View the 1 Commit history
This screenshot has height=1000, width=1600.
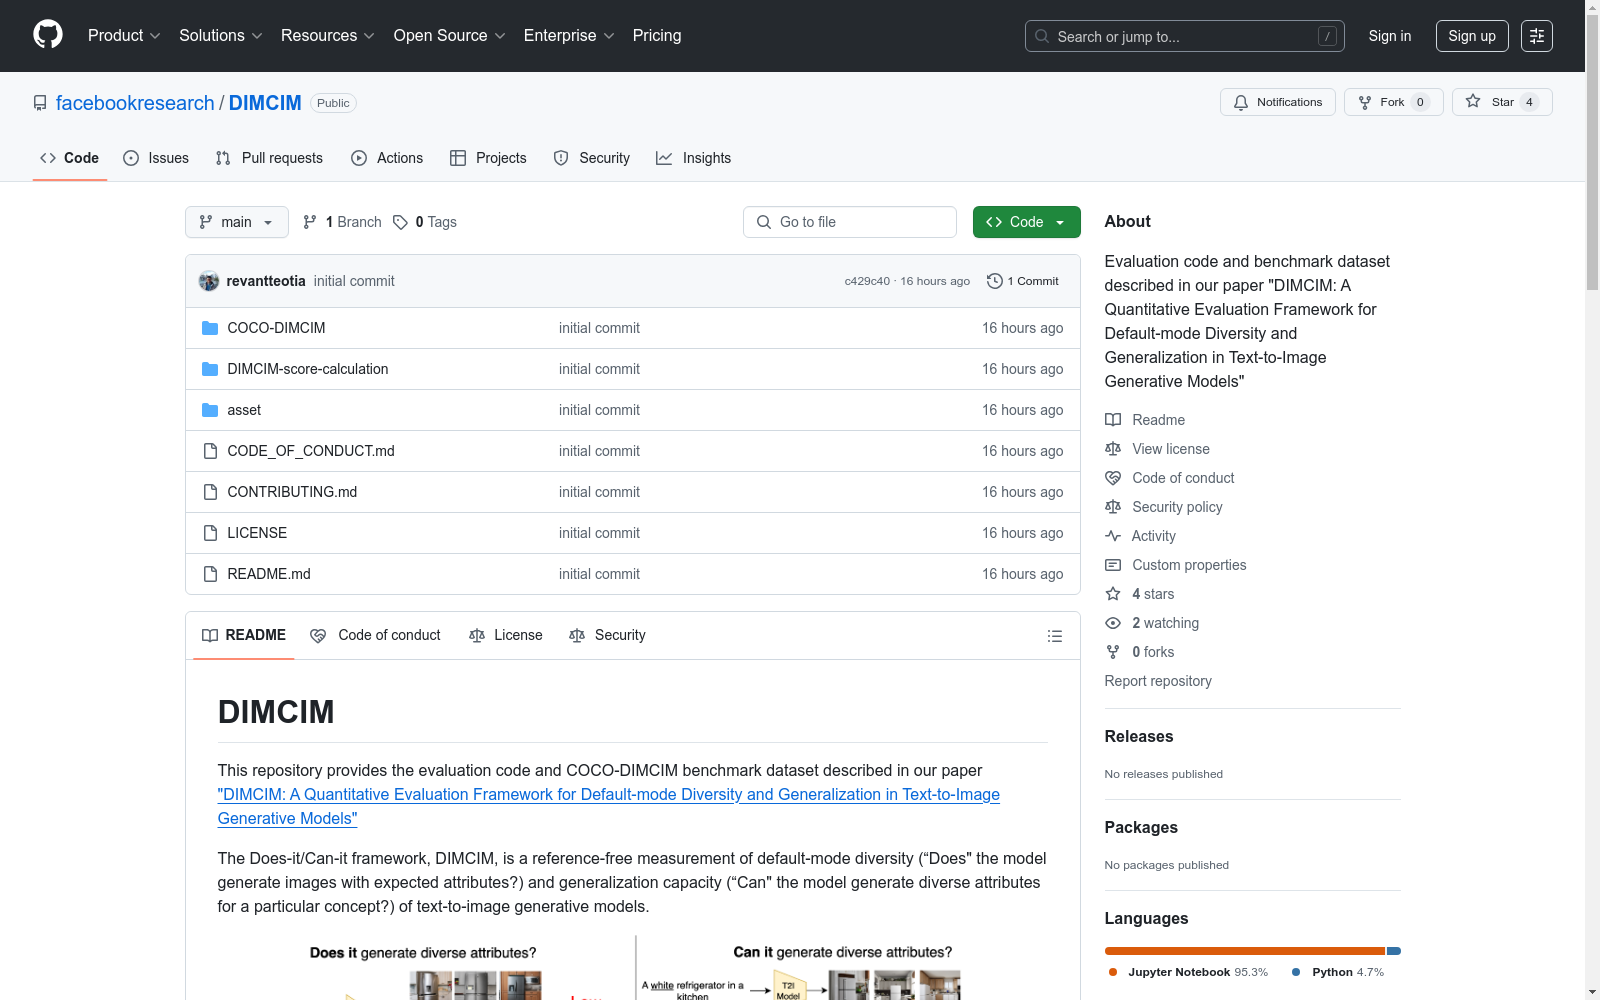click(1023, 281)
